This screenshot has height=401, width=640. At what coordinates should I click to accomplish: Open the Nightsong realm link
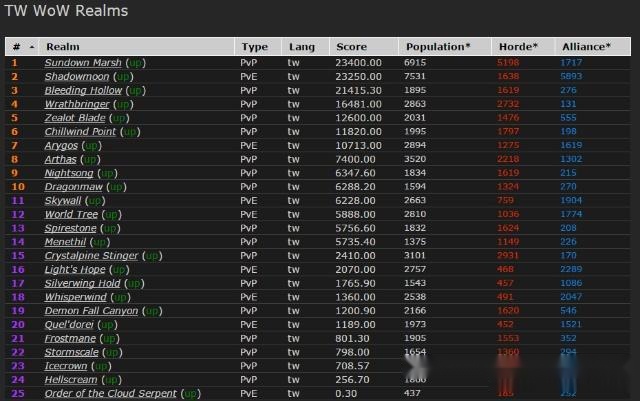click(x=69, y=173)
